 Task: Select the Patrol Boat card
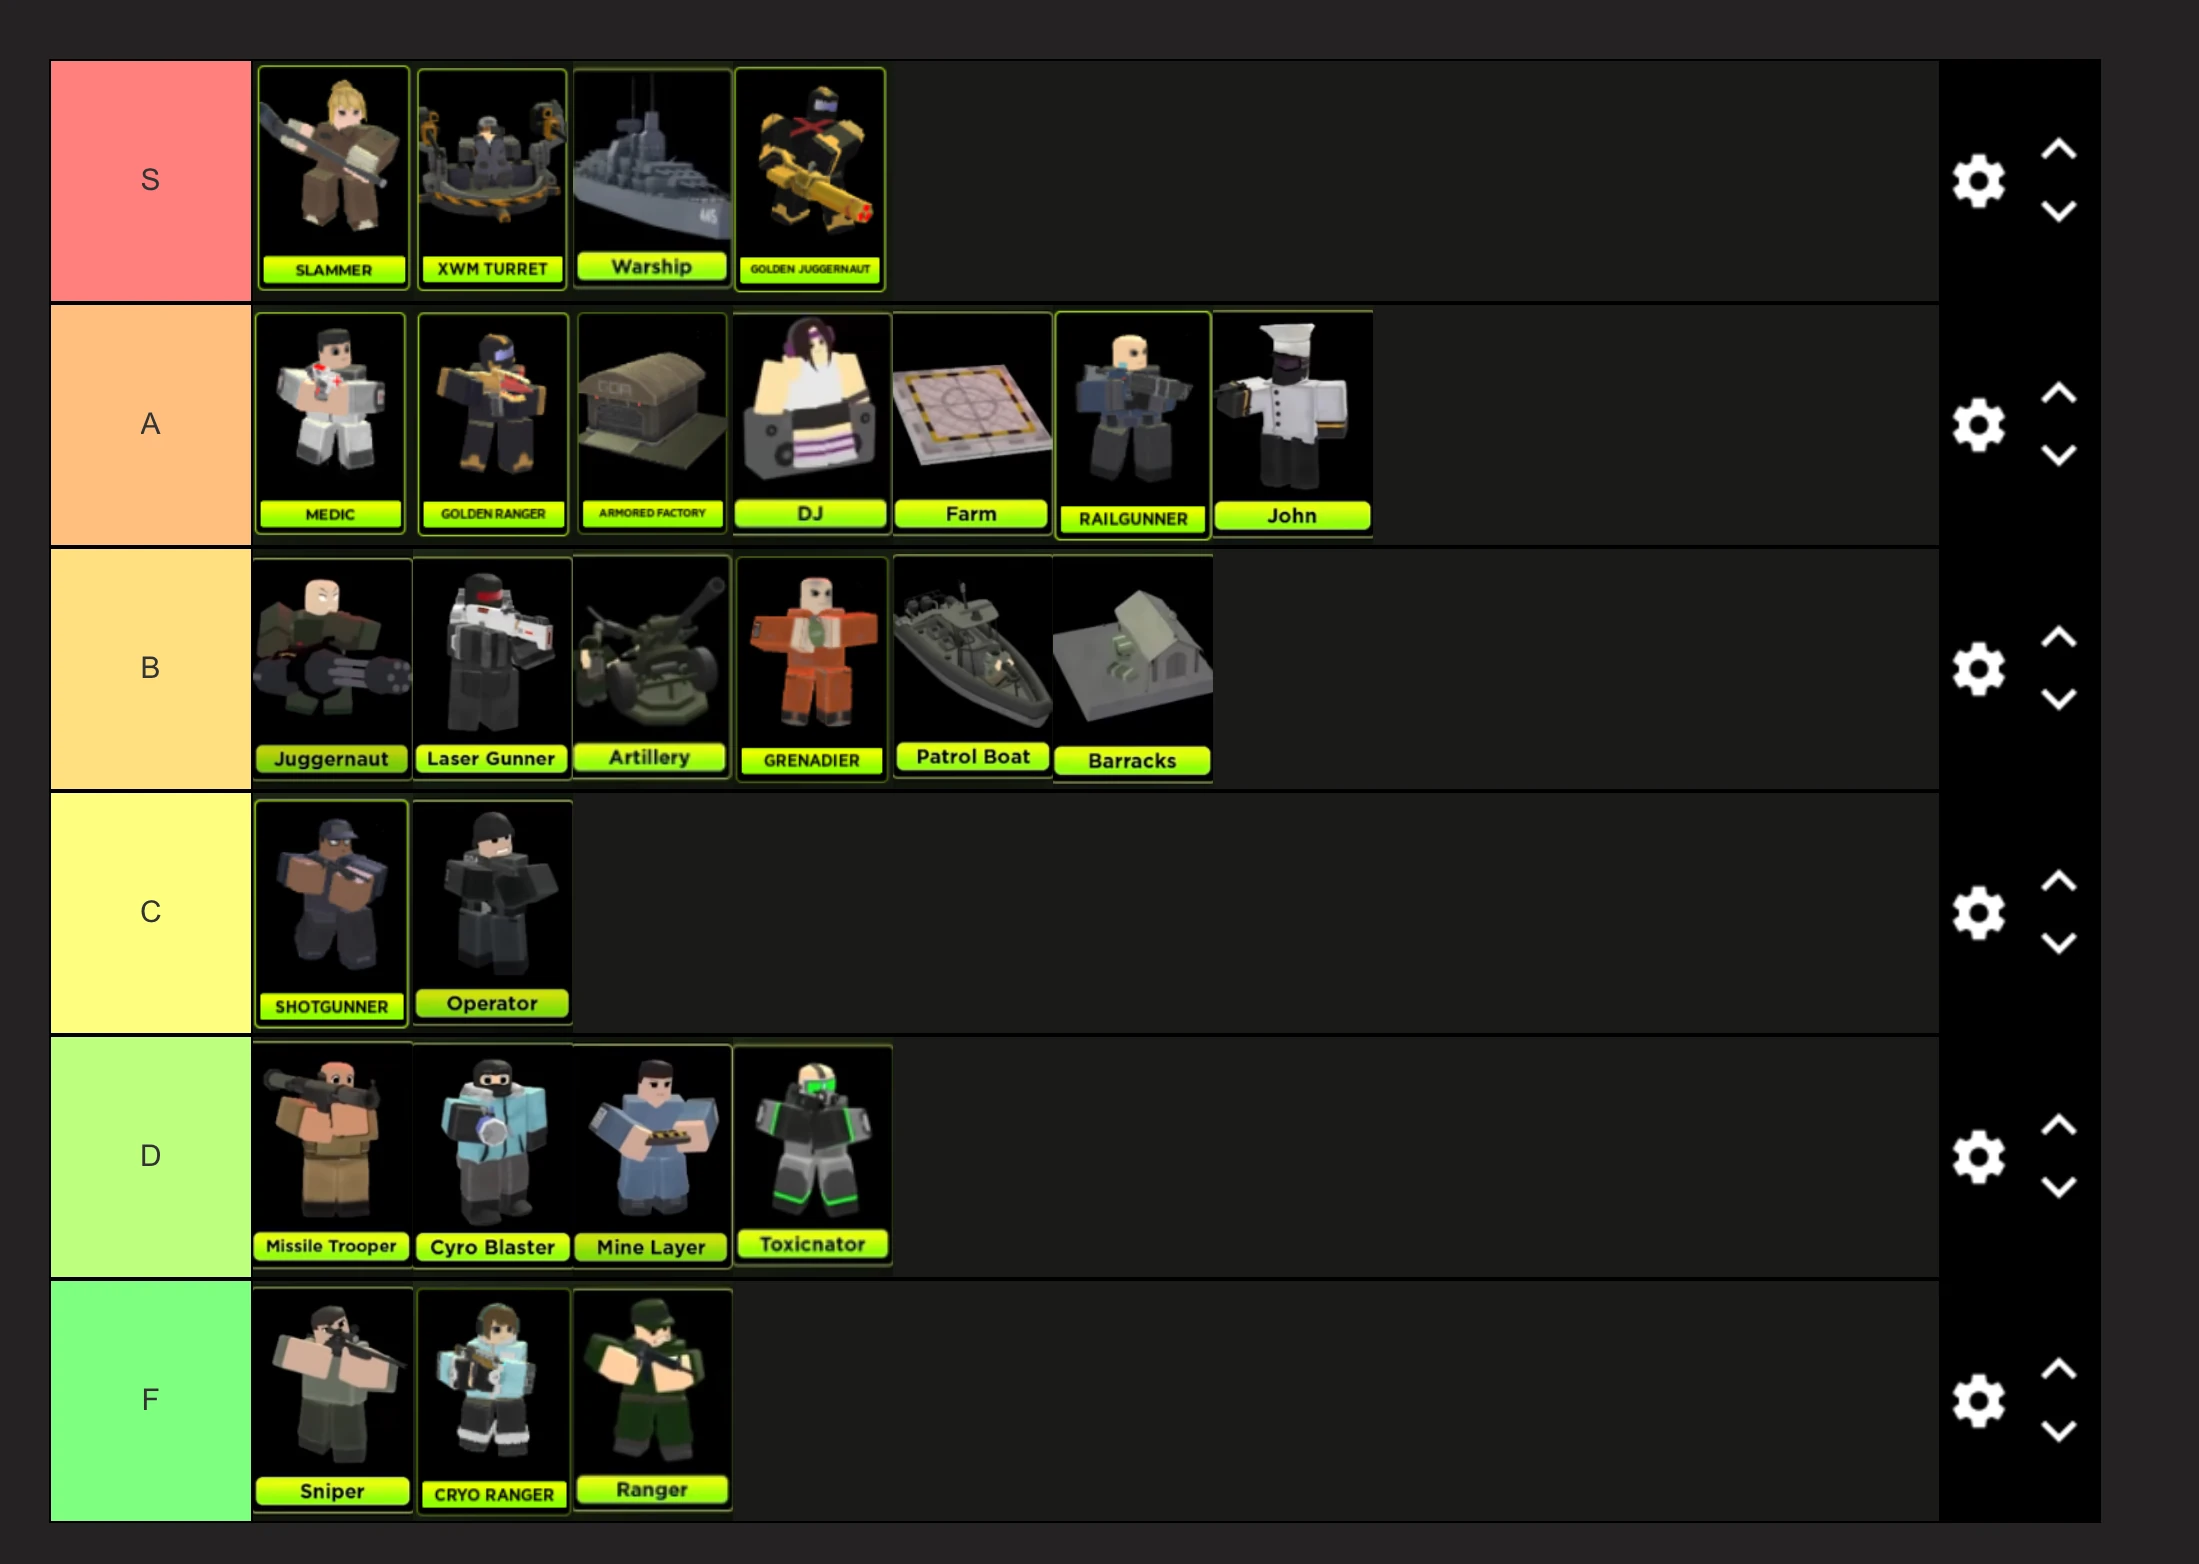pos(972,667)
